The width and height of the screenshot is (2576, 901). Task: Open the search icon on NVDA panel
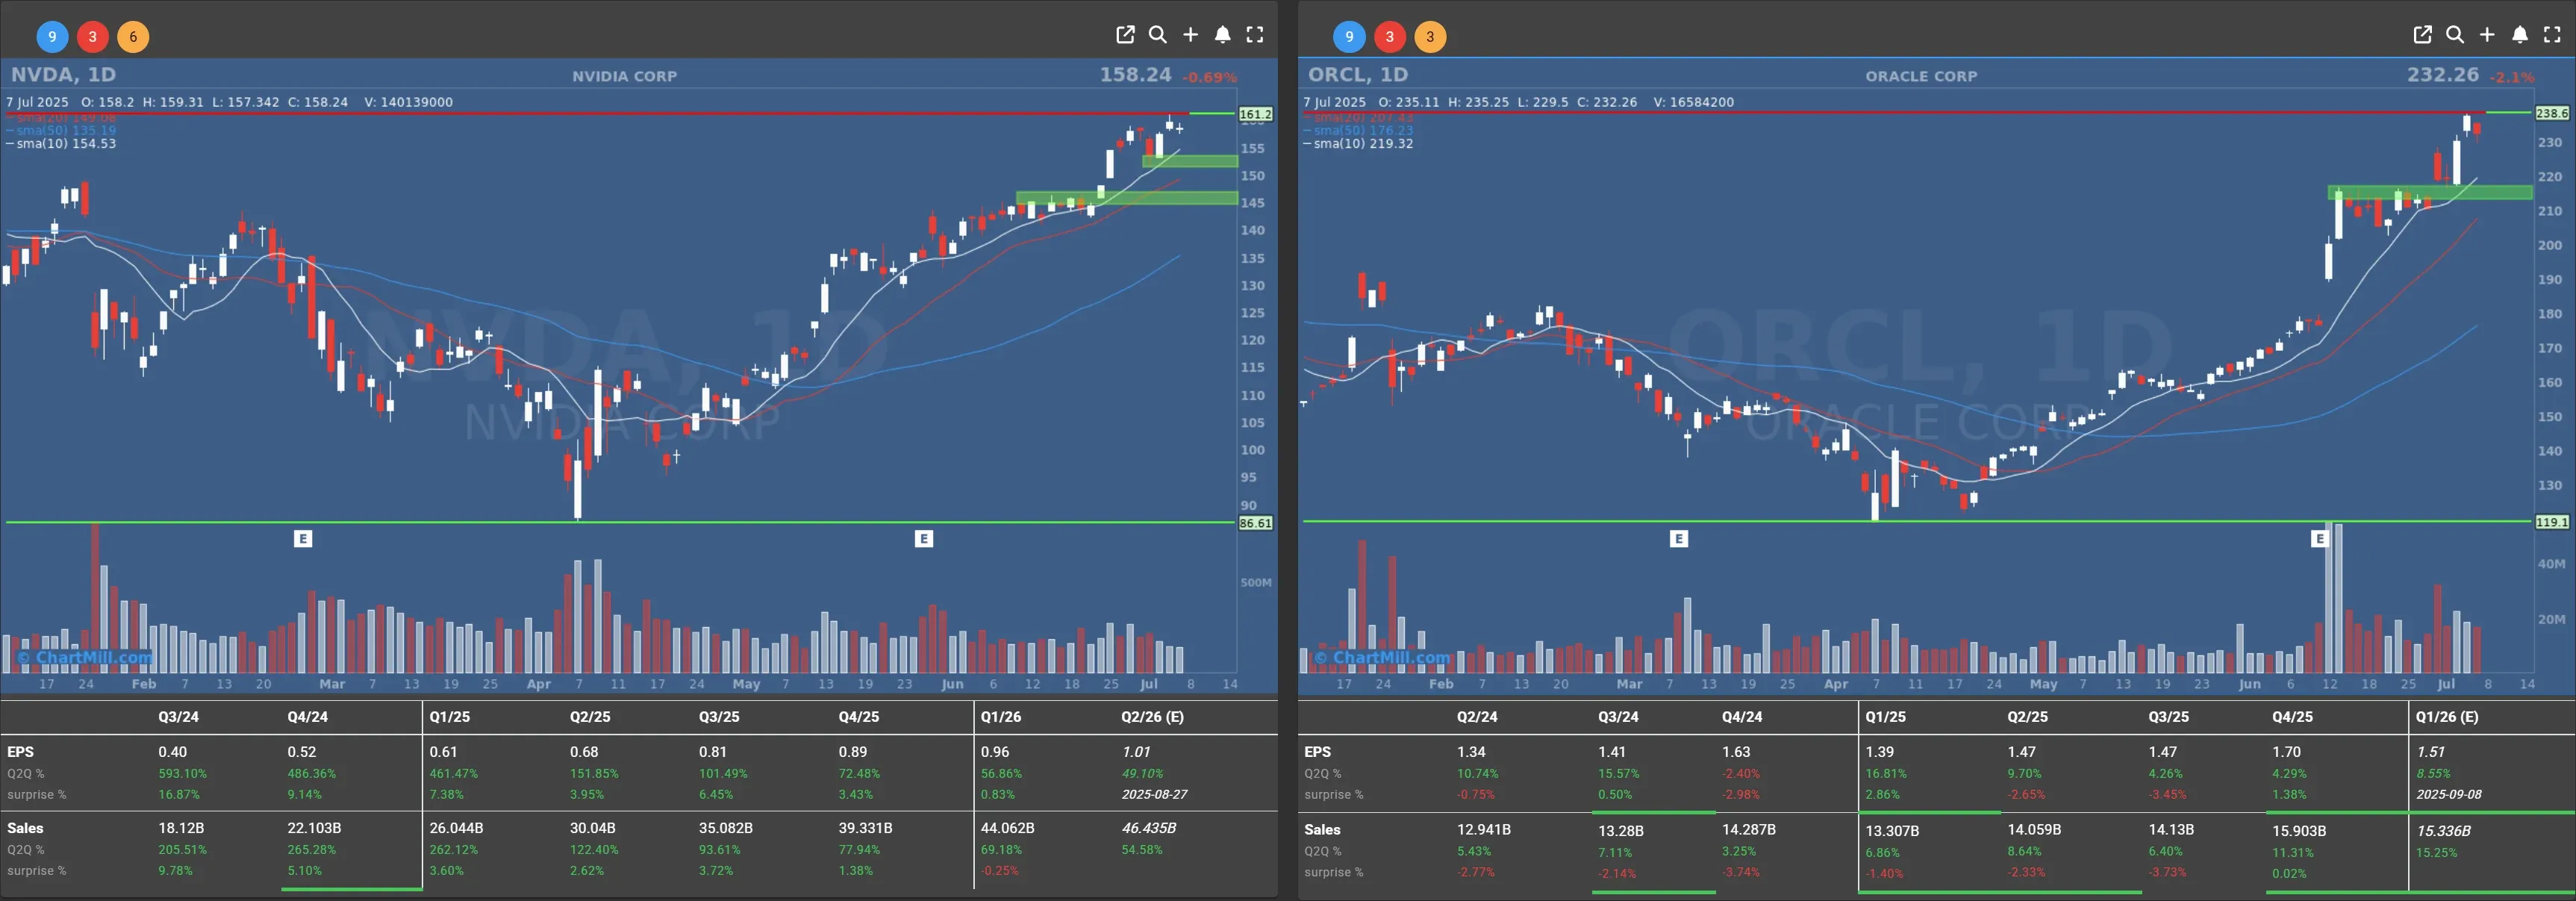[1158, 35]
